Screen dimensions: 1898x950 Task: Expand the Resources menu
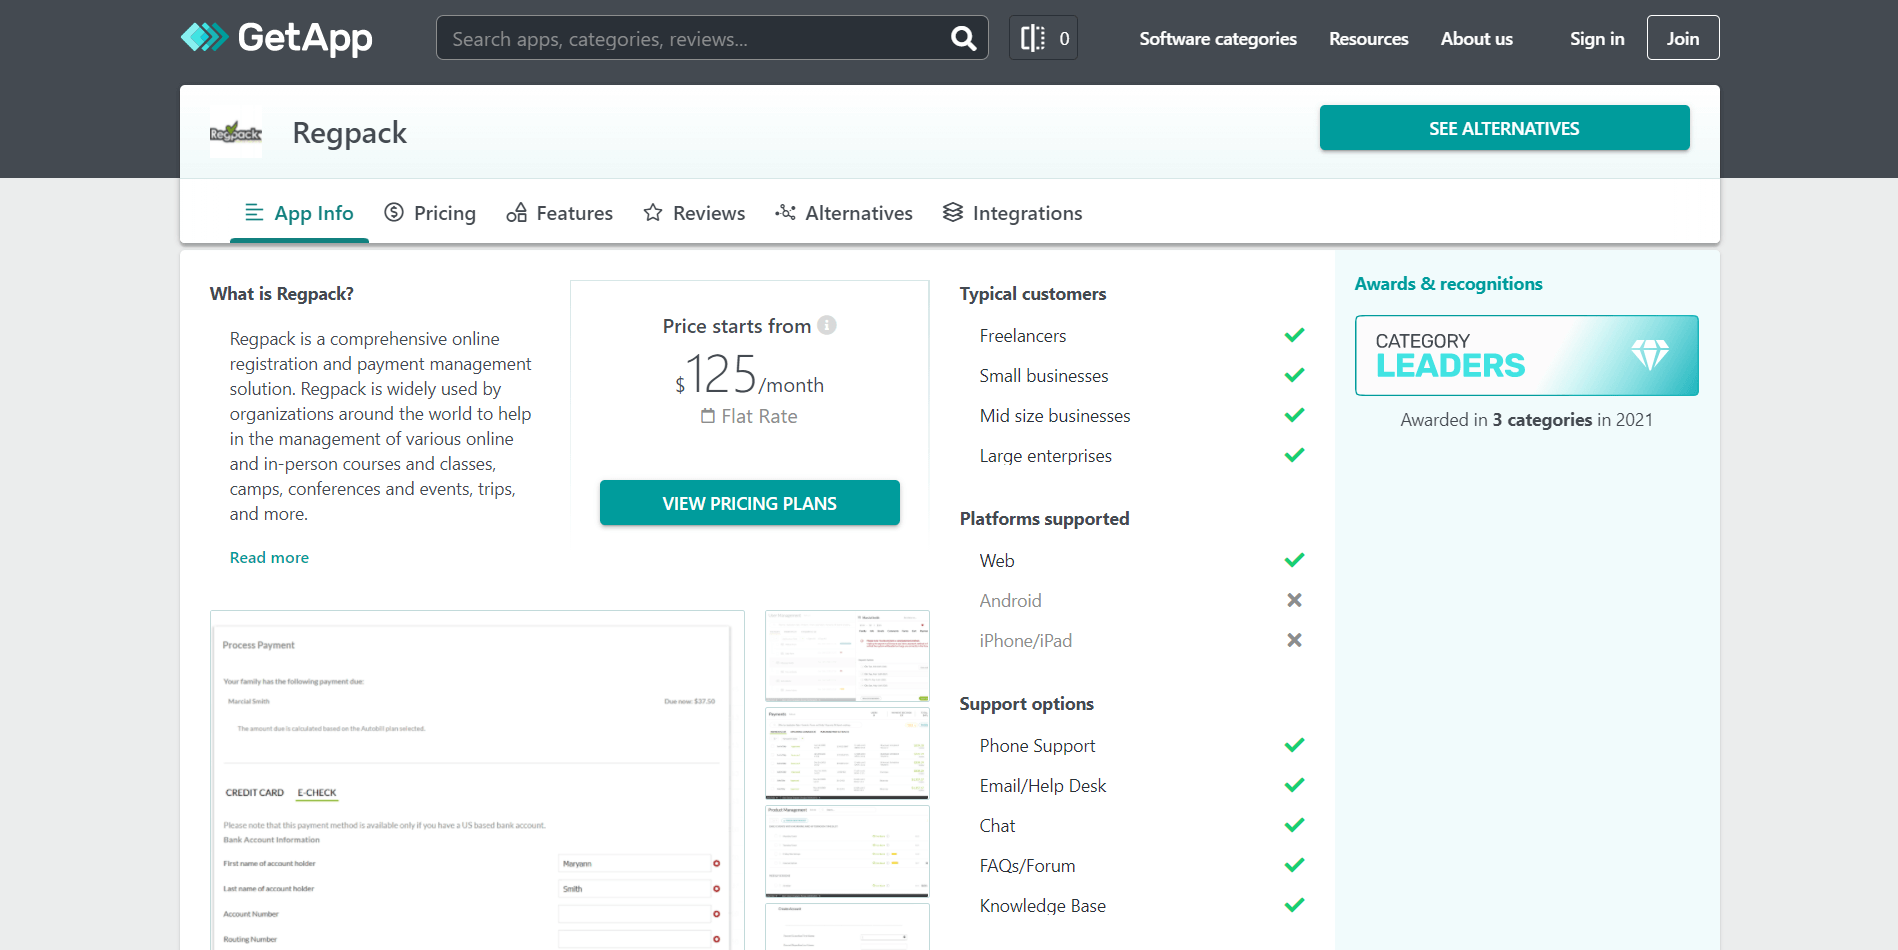(1368, 39)
